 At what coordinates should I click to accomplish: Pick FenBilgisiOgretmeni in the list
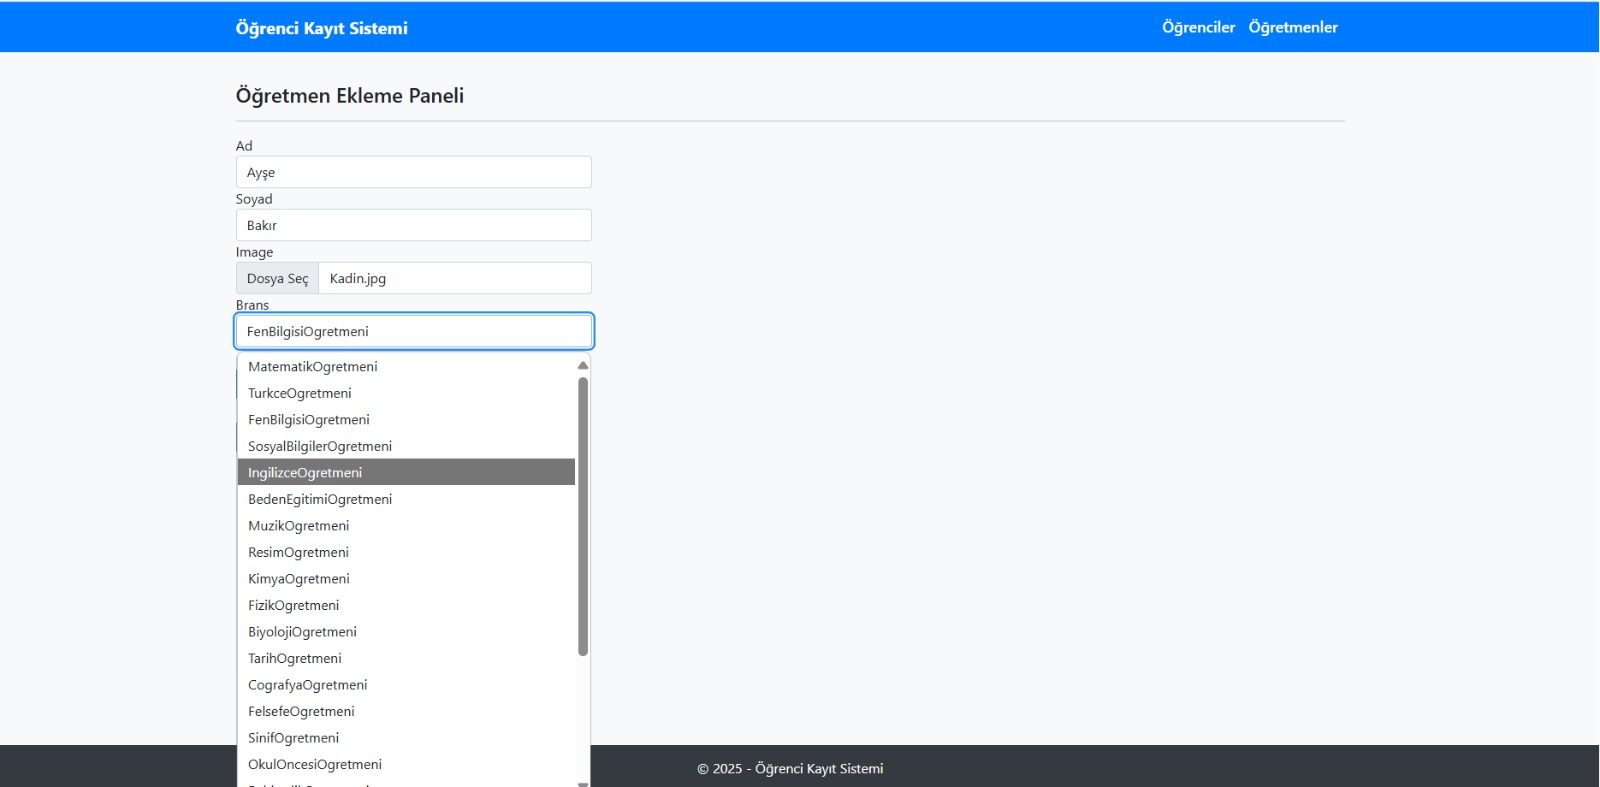click(x=309, y=420)
